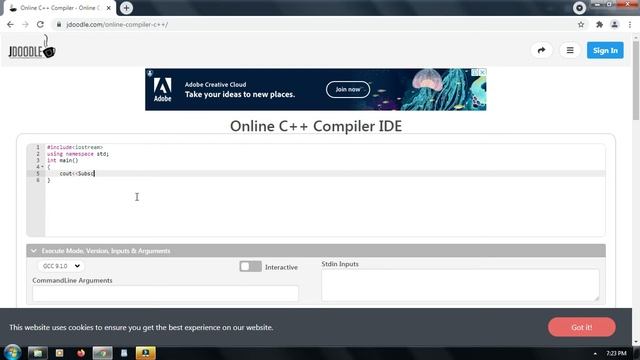Dismiss the cookie notice with Got it!
The height and width of the screenshot is (360, 640).
tap(582, 327)
